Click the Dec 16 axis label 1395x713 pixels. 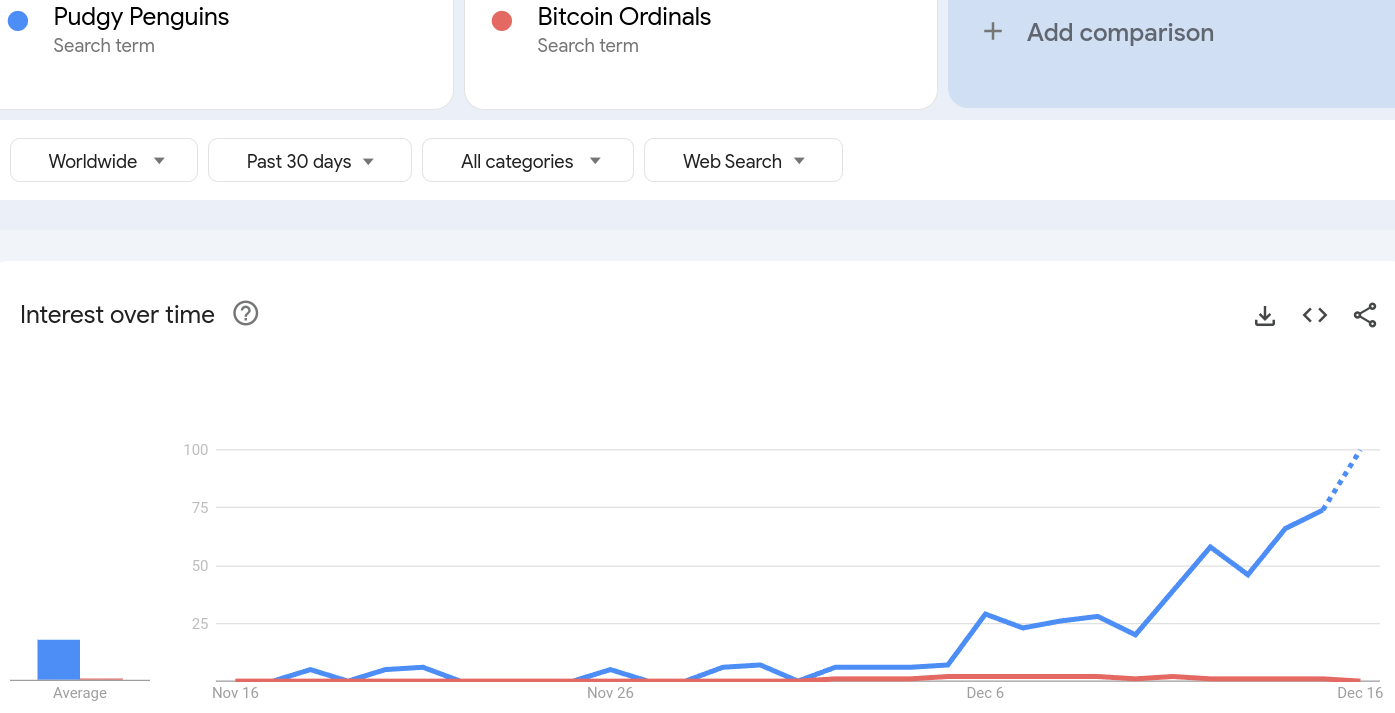1360,693
